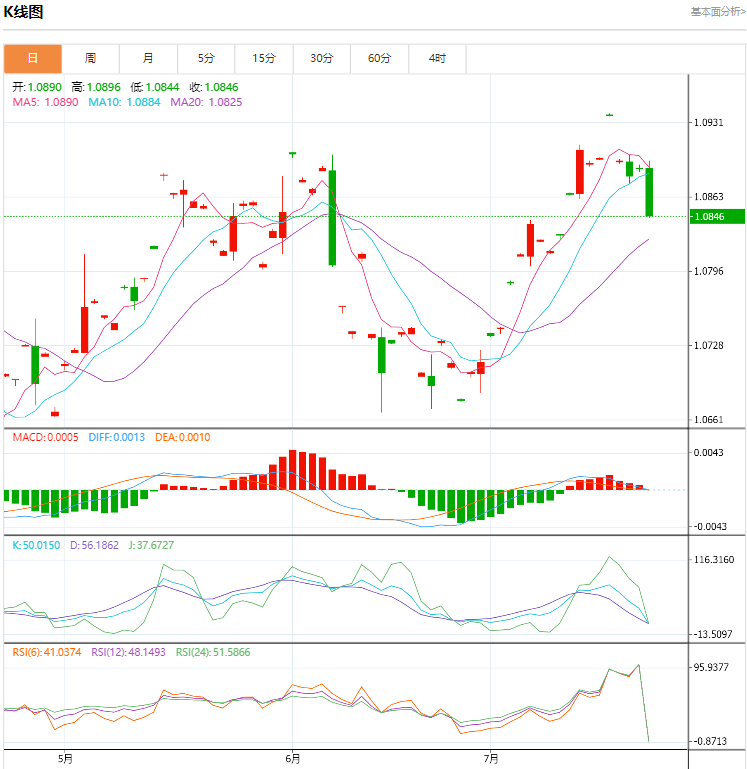Click the J:37.6727 KDJ label
This screenshot has width=747, height=769.
pyautogui.click(x=151, y=545)
